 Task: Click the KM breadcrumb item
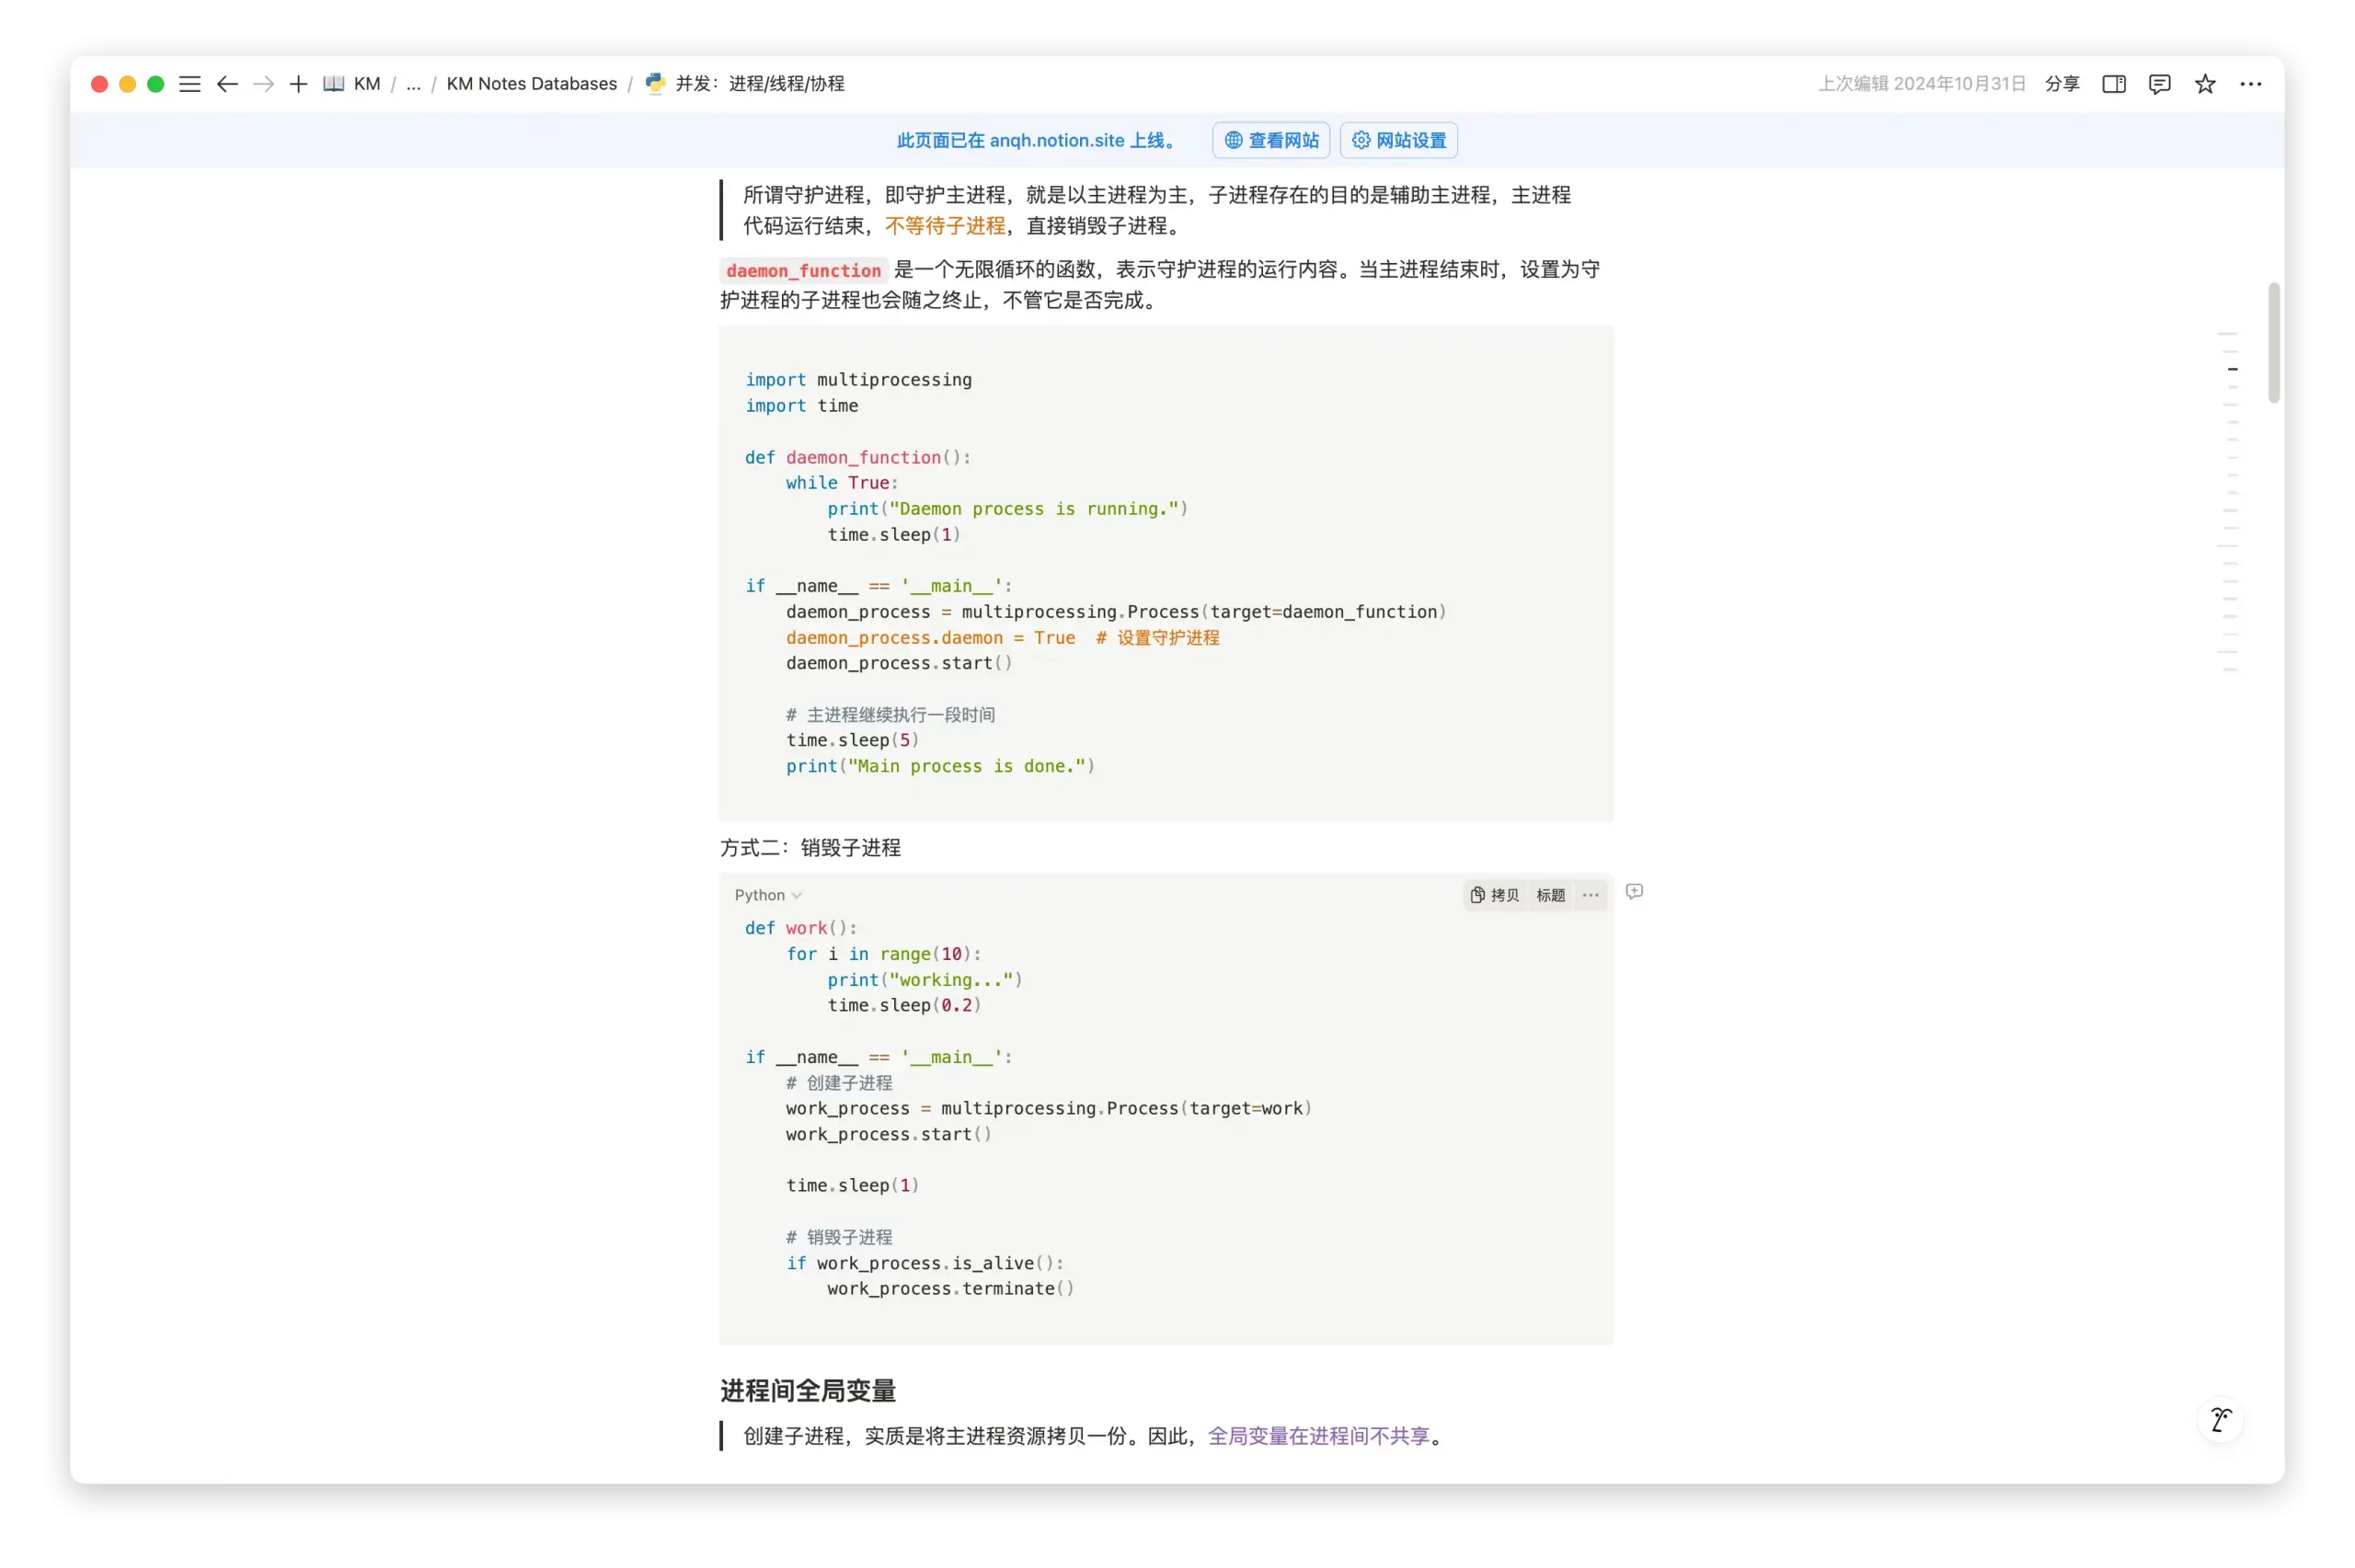point(366,84)
